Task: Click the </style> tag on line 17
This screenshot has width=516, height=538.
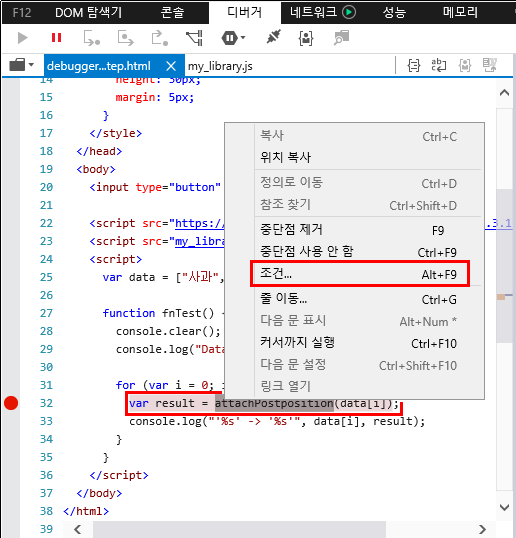Action: pyautogui.click(x=116, y=133)
